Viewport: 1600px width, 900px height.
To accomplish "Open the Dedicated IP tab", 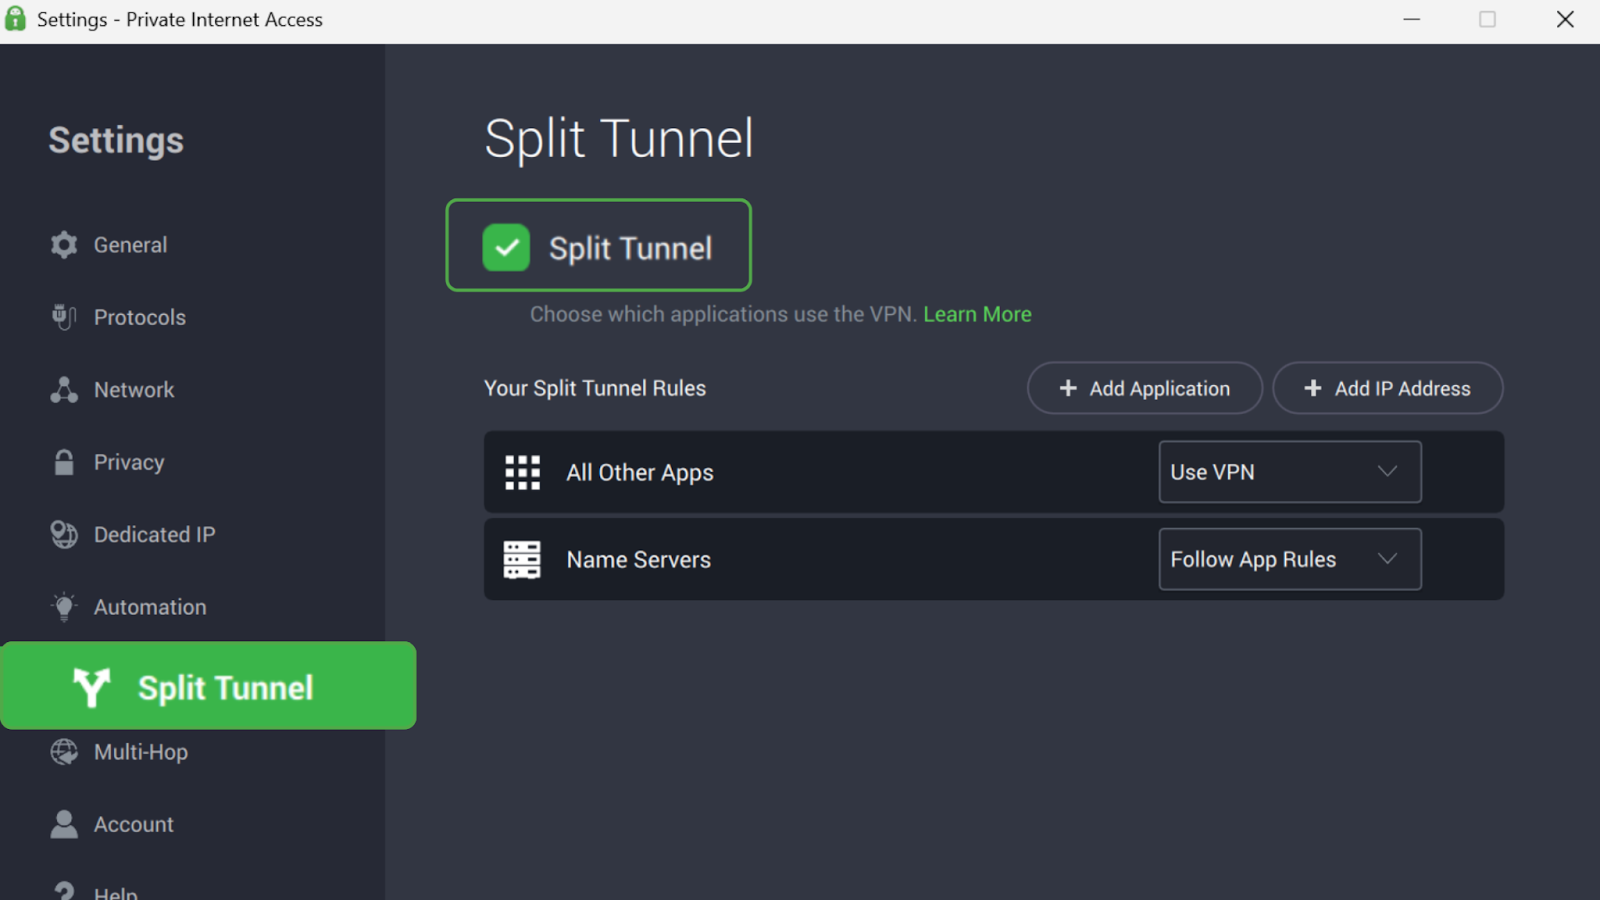I will pos(154,535).
